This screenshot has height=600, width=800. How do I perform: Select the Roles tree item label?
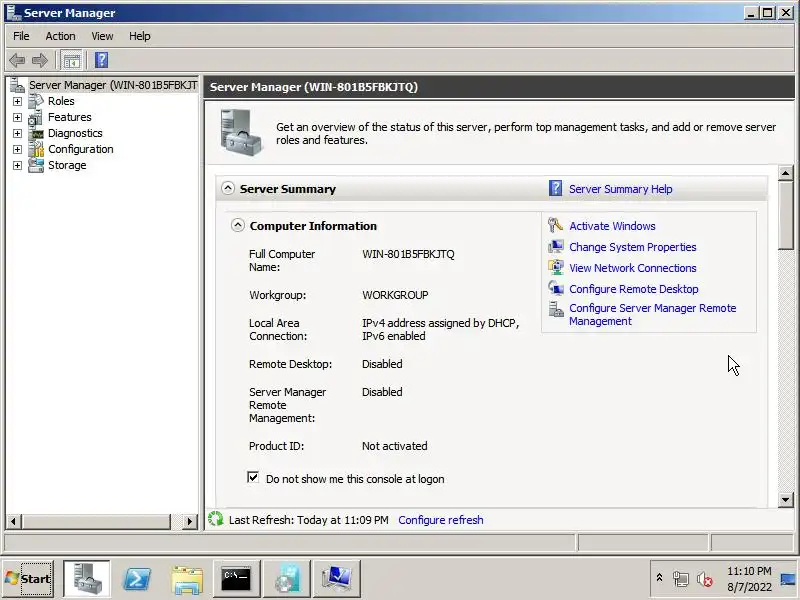[61, 101]
